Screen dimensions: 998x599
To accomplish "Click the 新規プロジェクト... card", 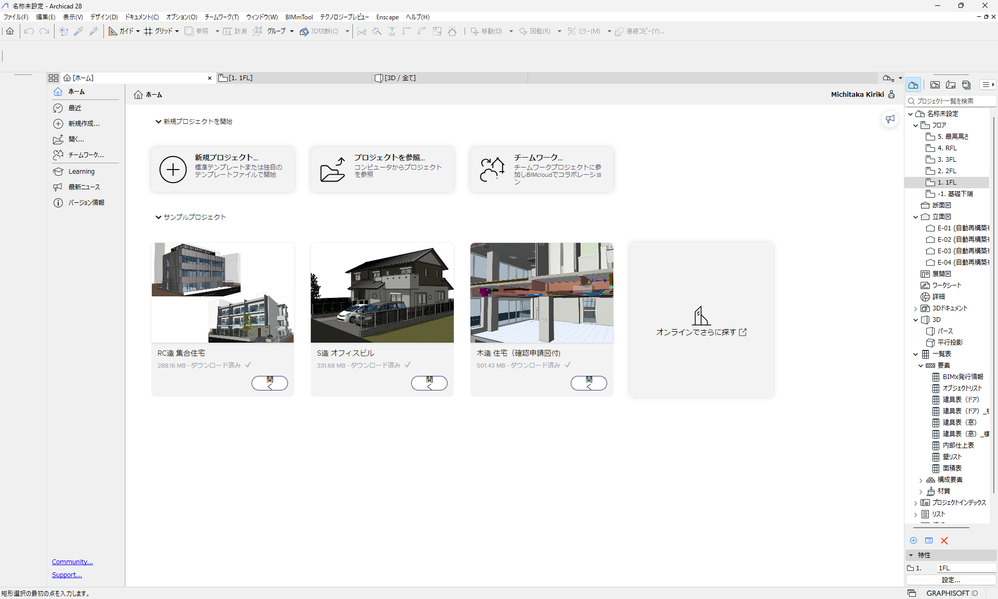I will tap(223, 169).
